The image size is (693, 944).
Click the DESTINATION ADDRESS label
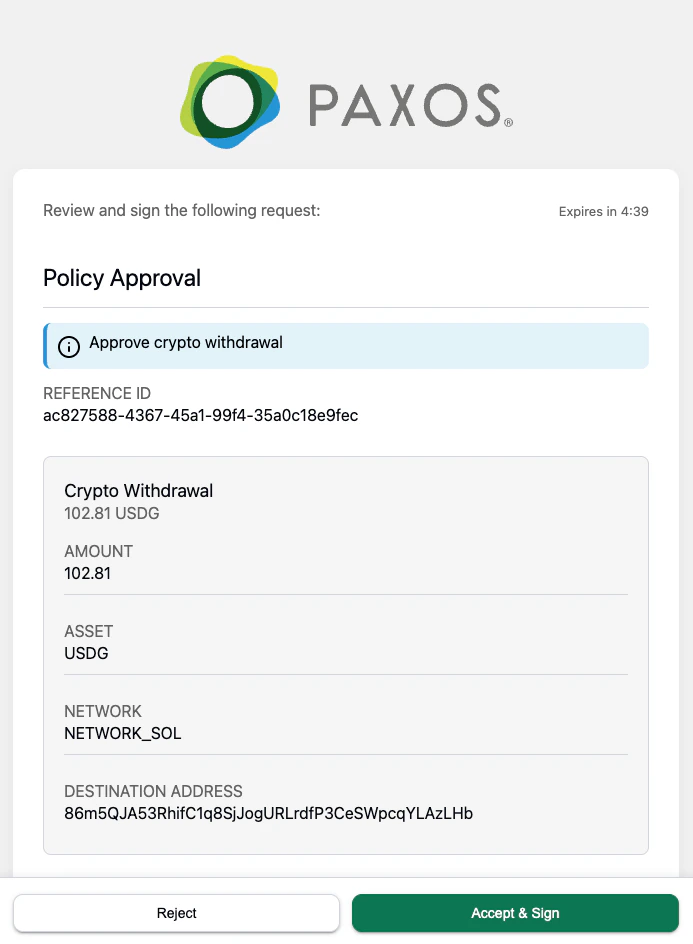pos(154,791)
